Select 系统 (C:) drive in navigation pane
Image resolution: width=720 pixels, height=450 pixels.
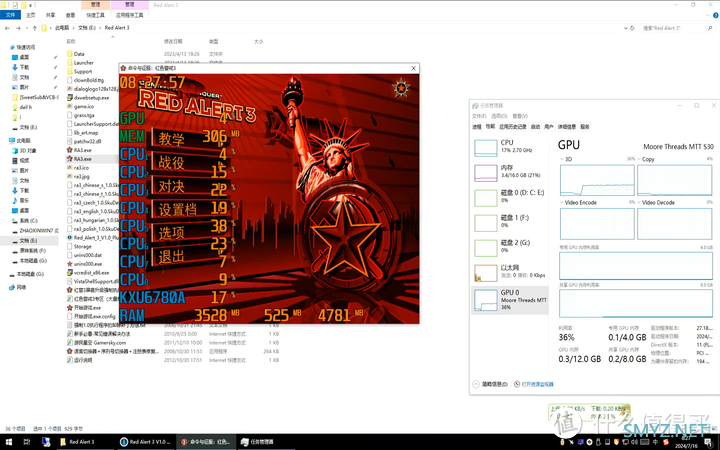[28, 220]
